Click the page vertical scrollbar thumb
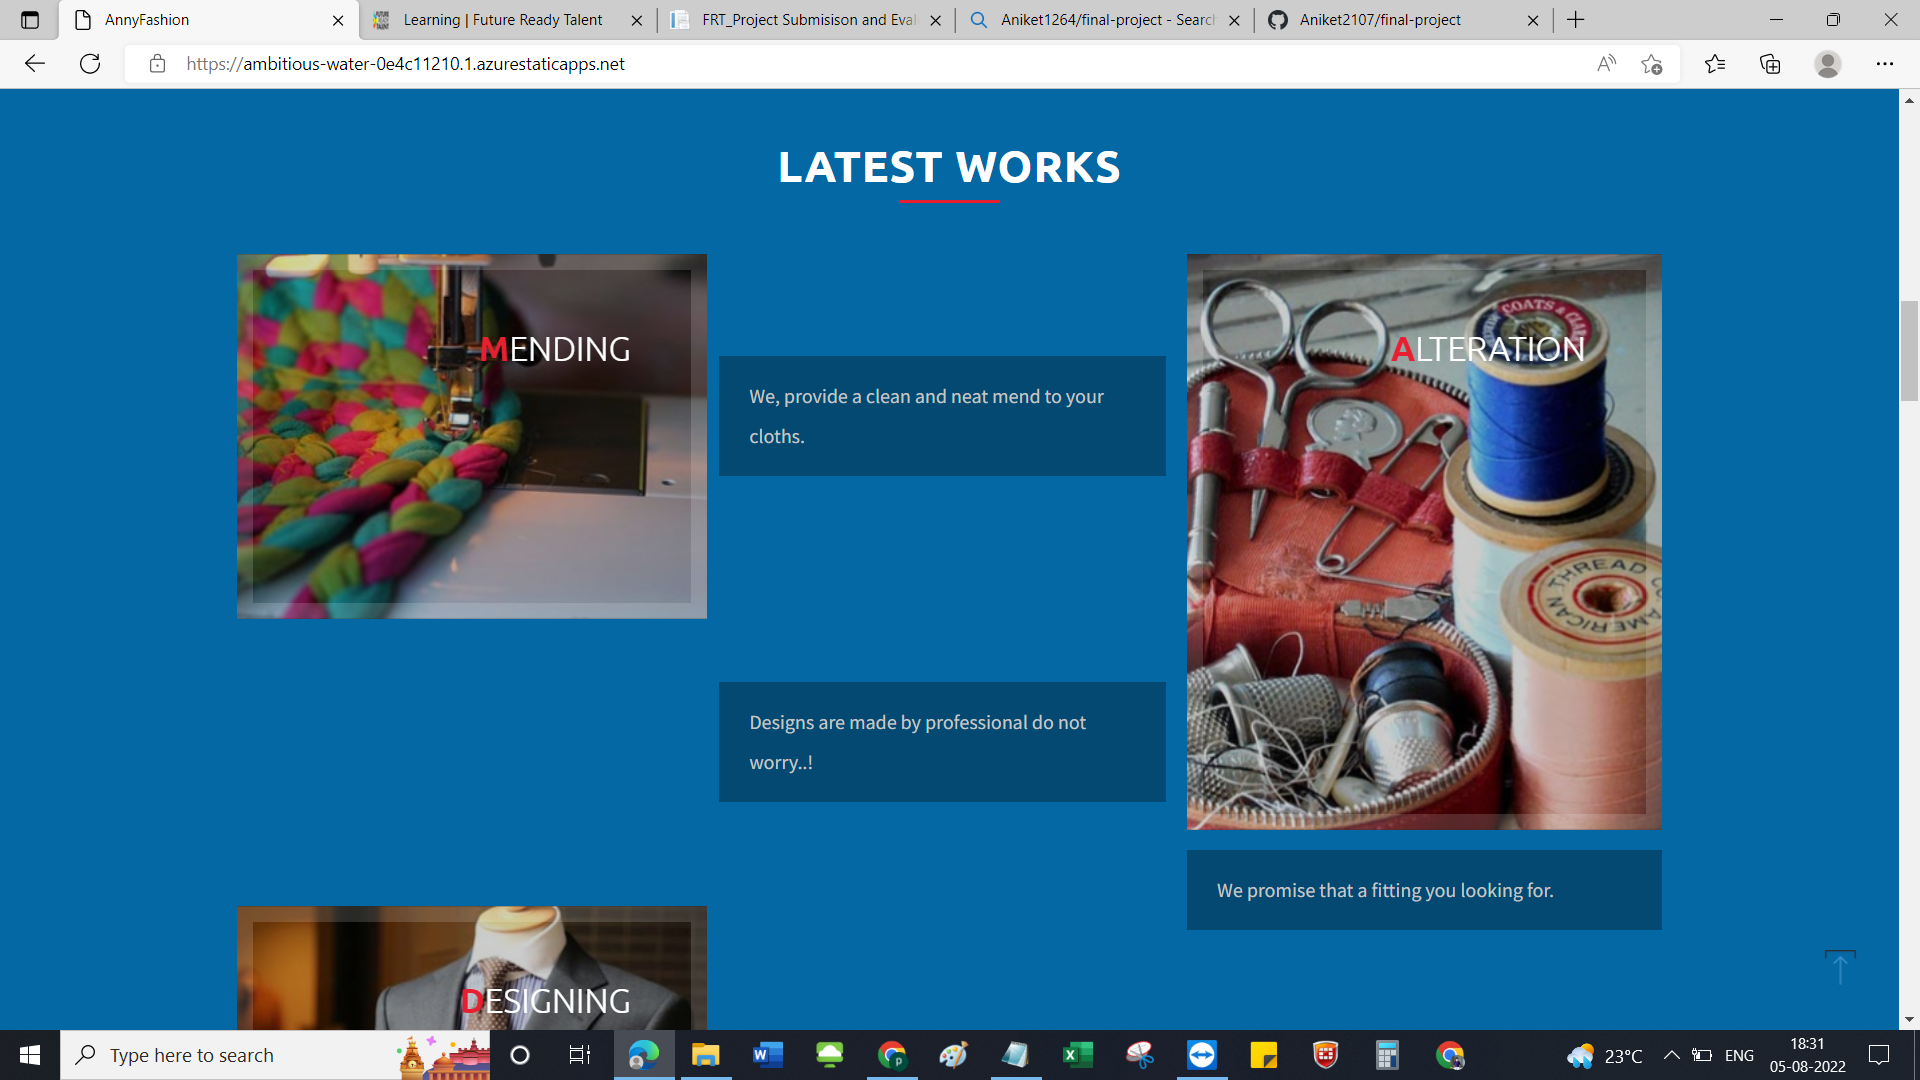1920x1080 pixels. click(x=1909, y=350)
